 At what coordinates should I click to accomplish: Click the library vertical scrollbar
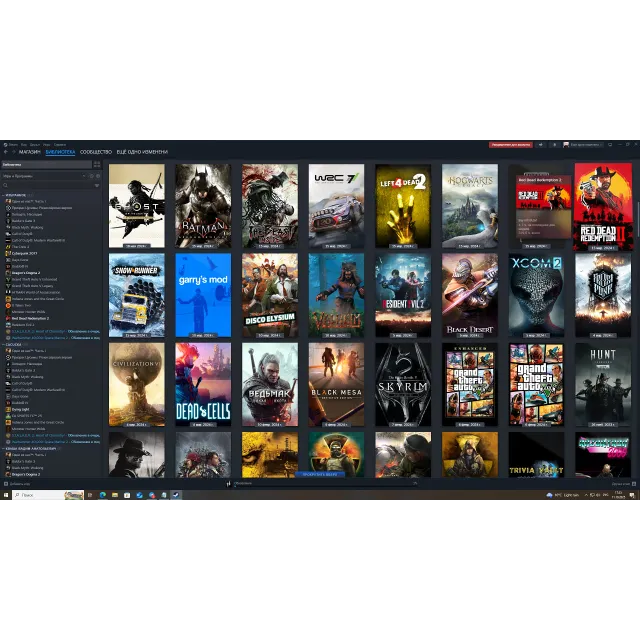(x=638, y=220)
